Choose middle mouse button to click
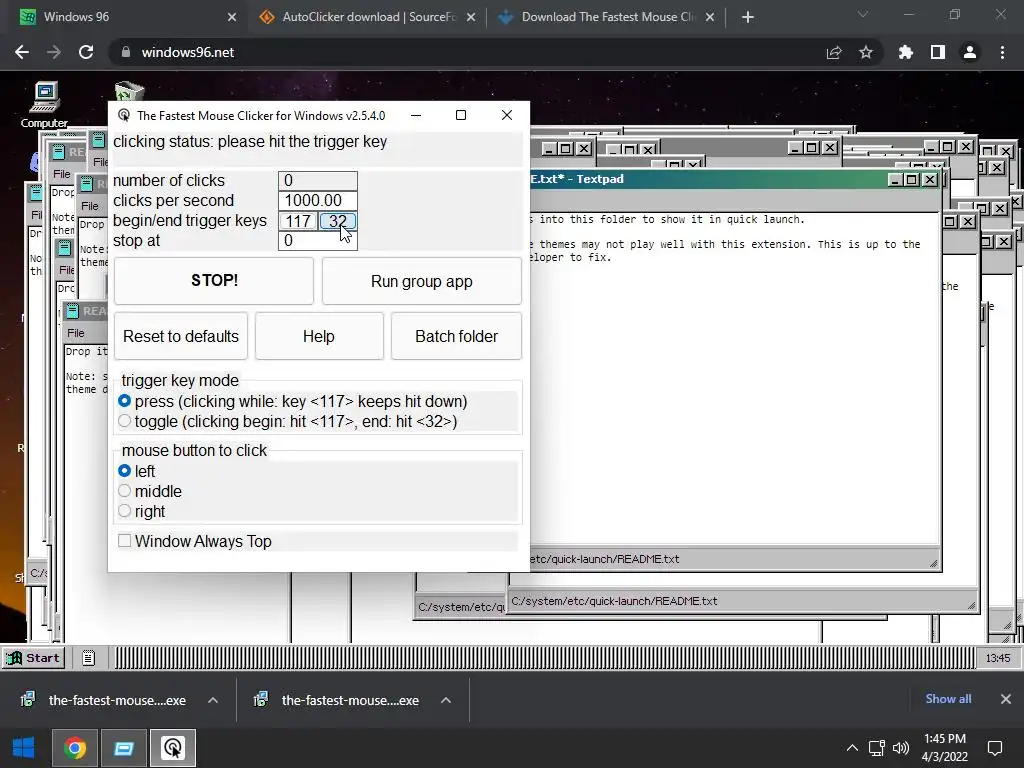 click(x=125, y=491)
